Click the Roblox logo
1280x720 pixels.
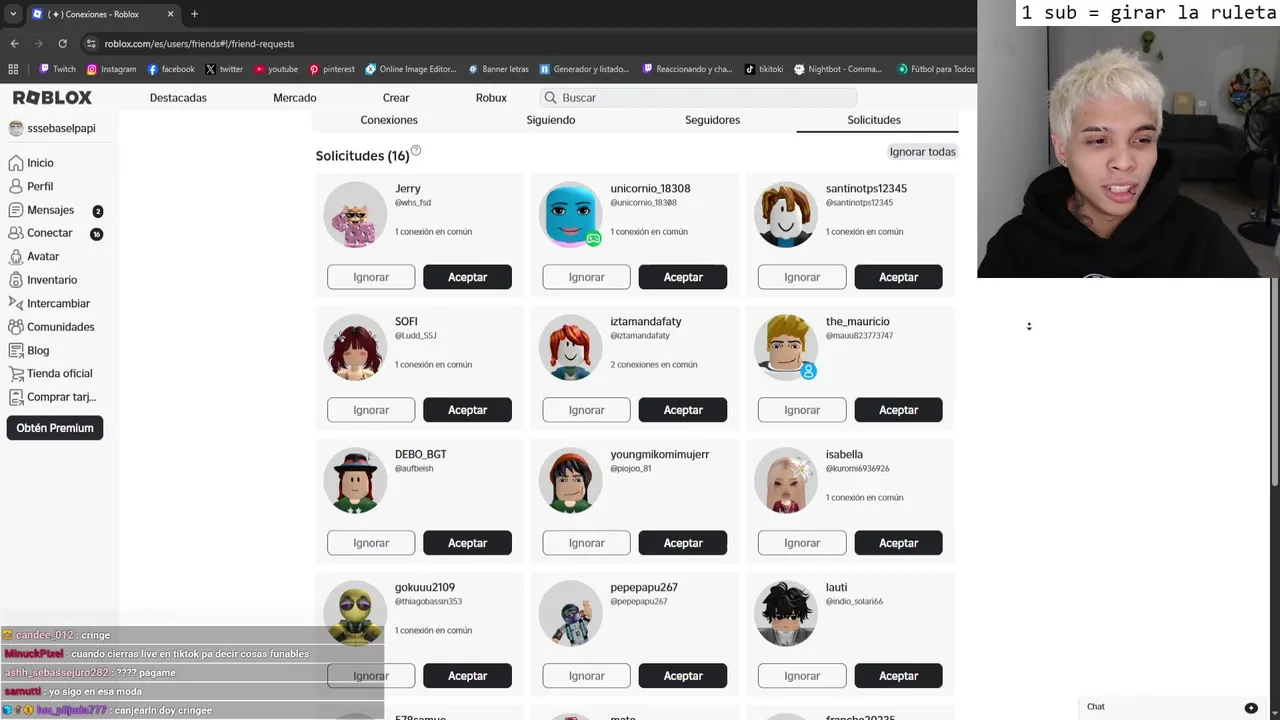(x=52, y=97)
